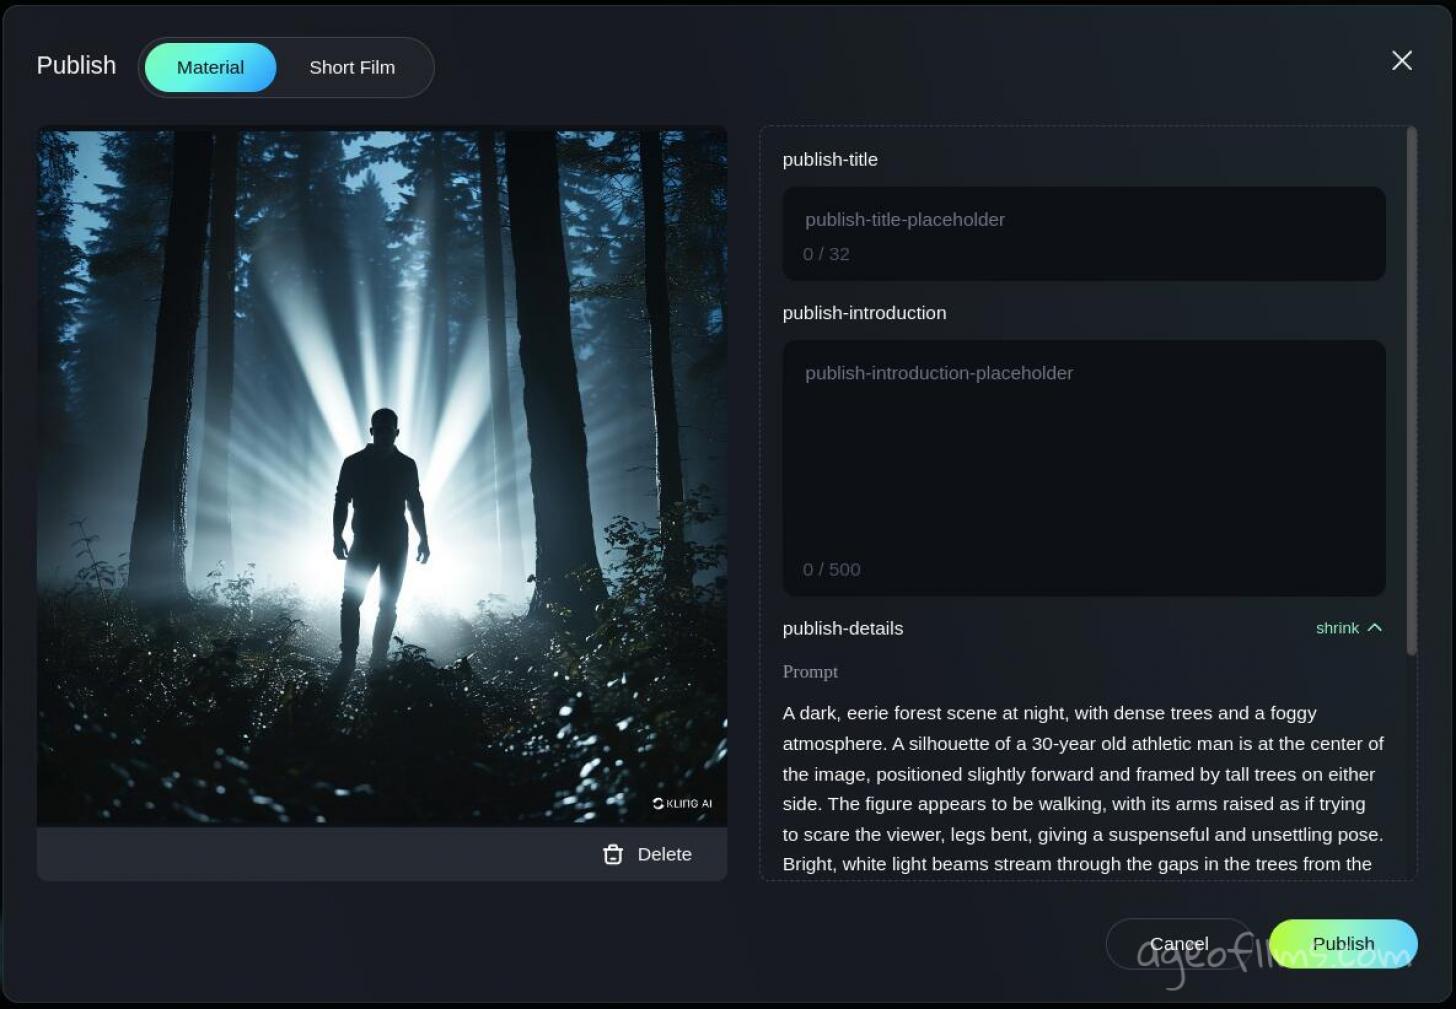Viewport: 1456px width, 1009px height.
Task: Focus the publish-title input field
Action: (x=1083, y=220)
